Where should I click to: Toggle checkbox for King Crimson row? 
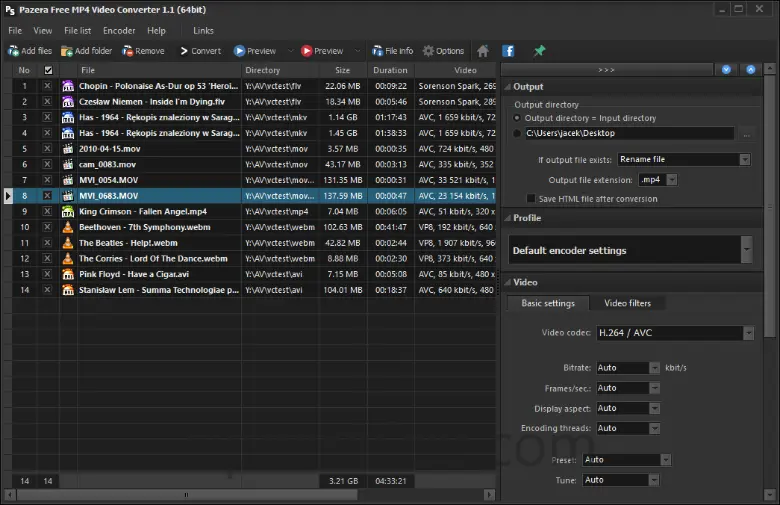47,211
